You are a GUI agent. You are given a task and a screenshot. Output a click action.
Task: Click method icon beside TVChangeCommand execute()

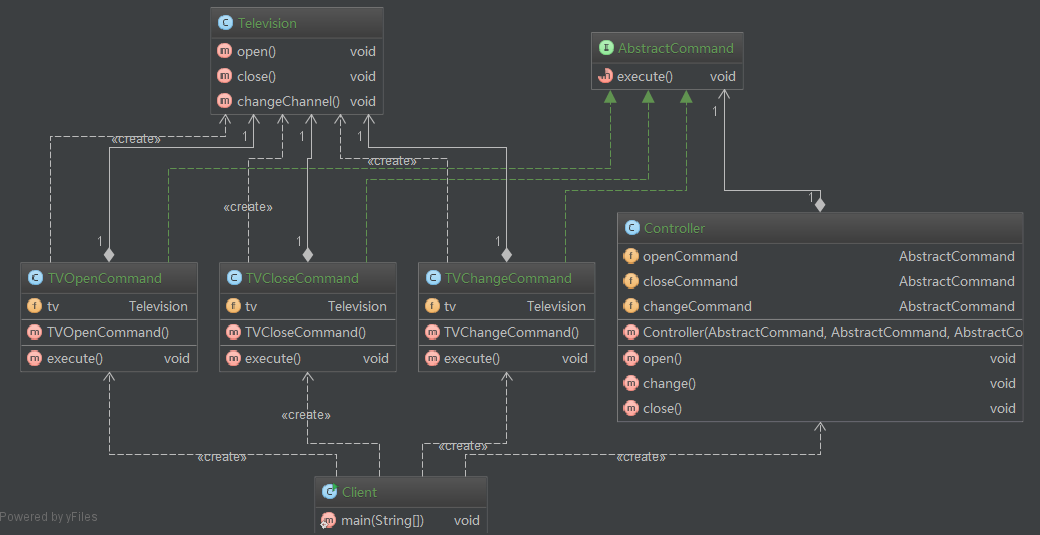[x=432, y=359]
